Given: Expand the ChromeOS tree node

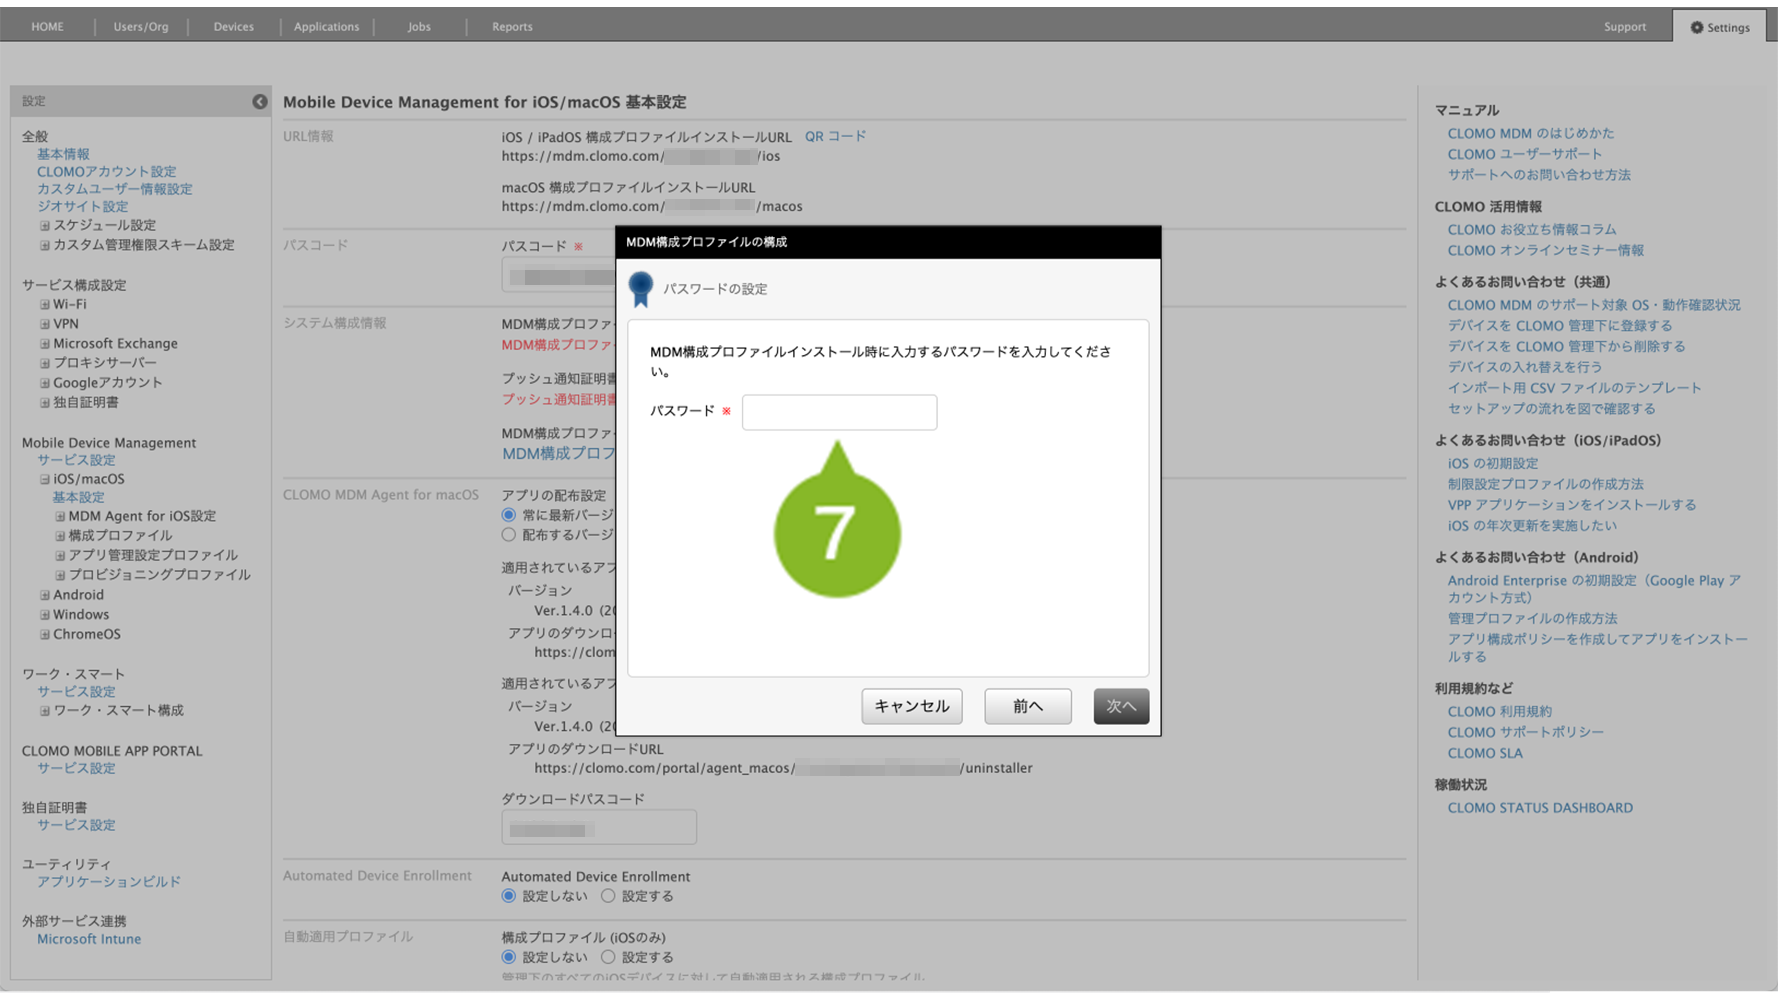Looking at the screenshot, I should [44, 635].
